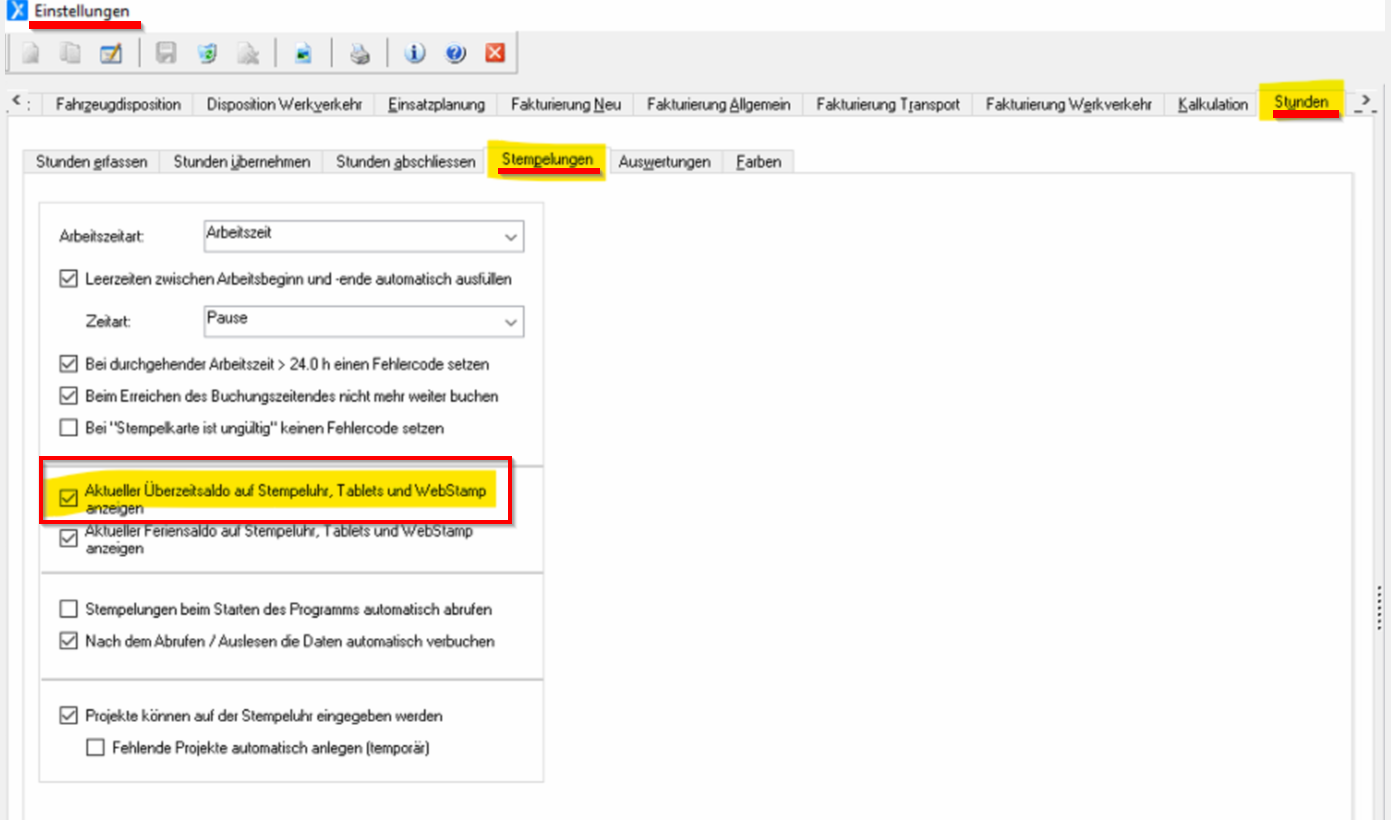Uncheck Aktueller Feriensaldo anzeigen checkbox
The width and height of the screenshot is (1391, 820).
(68, 539)
